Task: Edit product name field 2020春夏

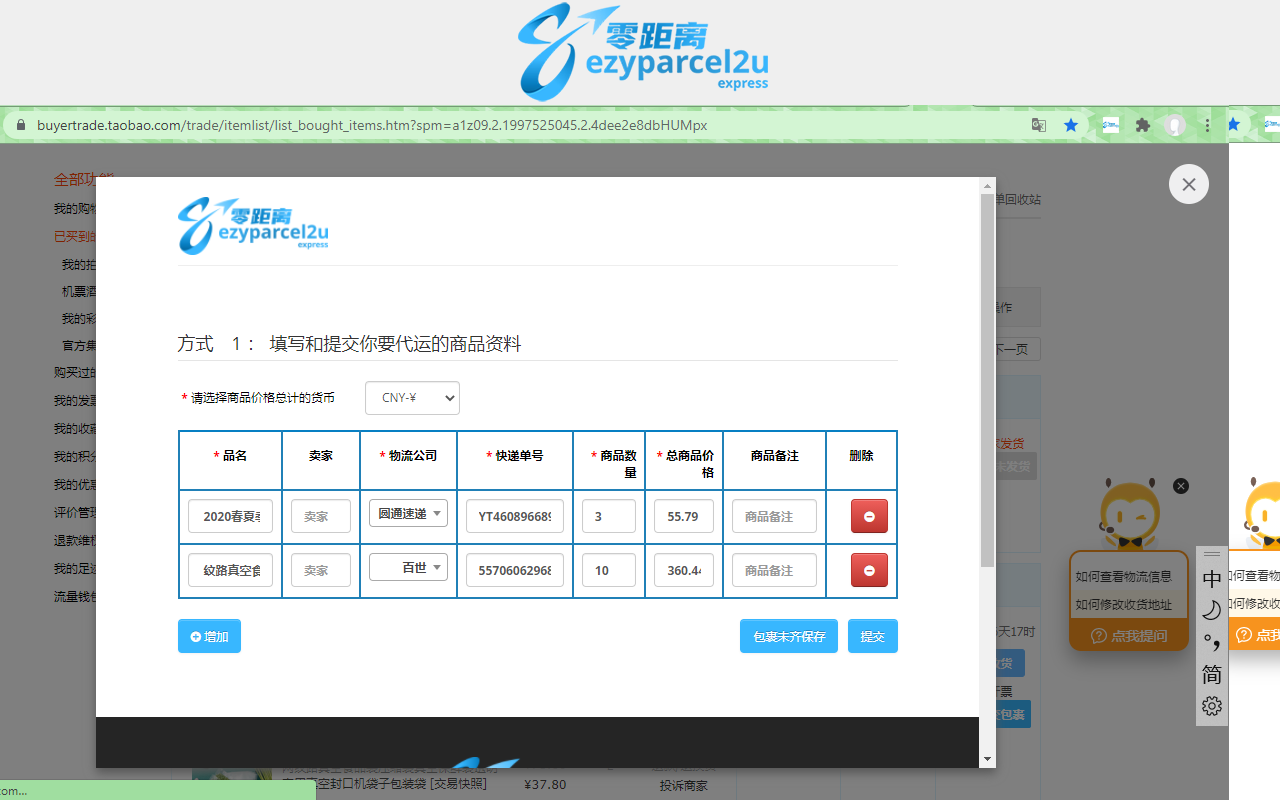Action: pyautogui.click(x=230, y=516)
